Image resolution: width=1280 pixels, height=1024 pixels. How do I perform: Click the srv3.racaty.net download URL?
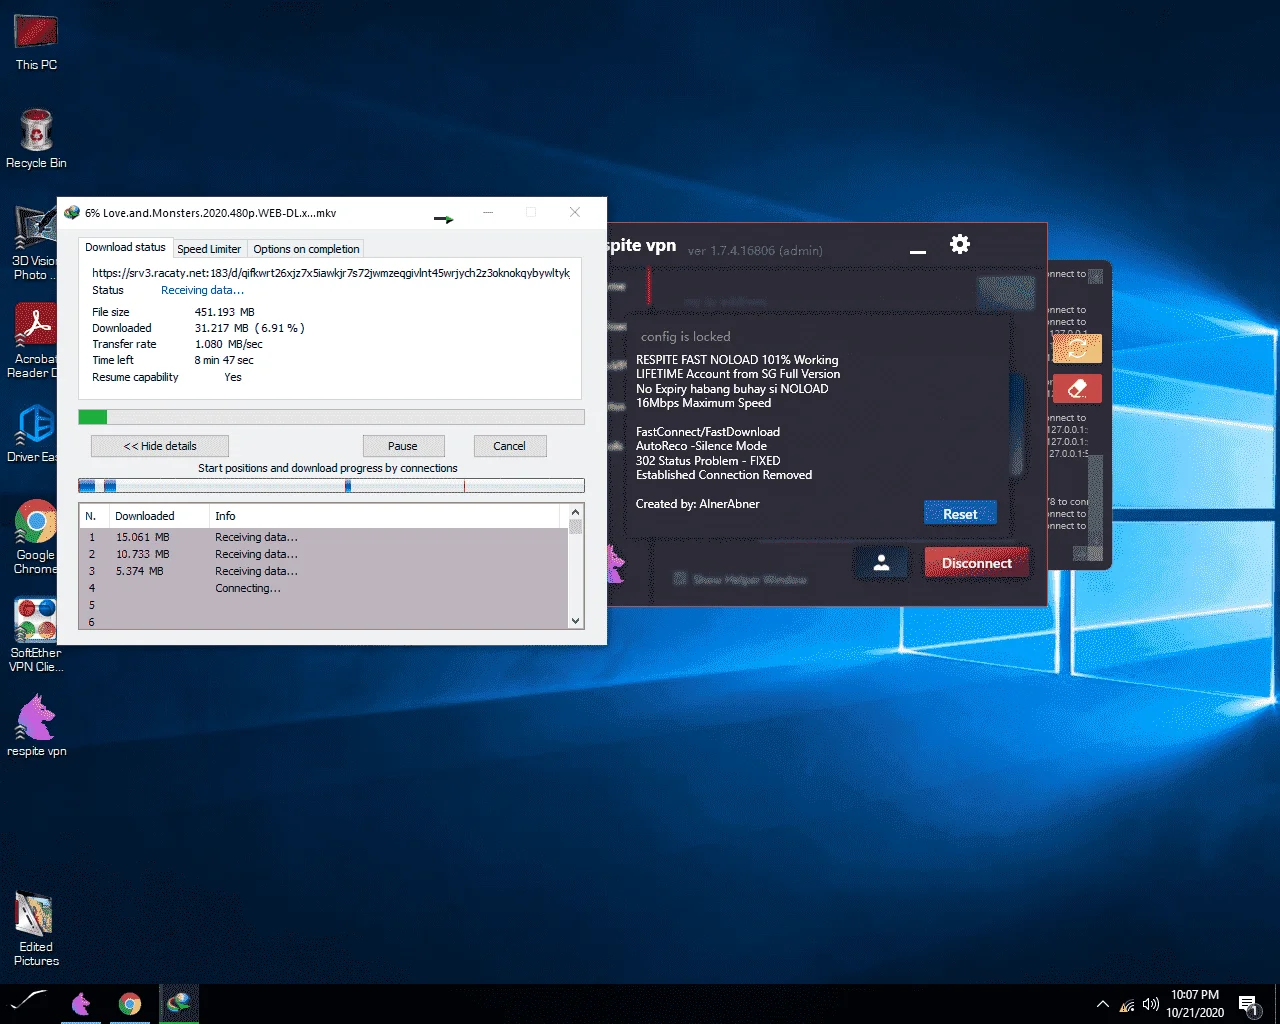tap(331, 273)
